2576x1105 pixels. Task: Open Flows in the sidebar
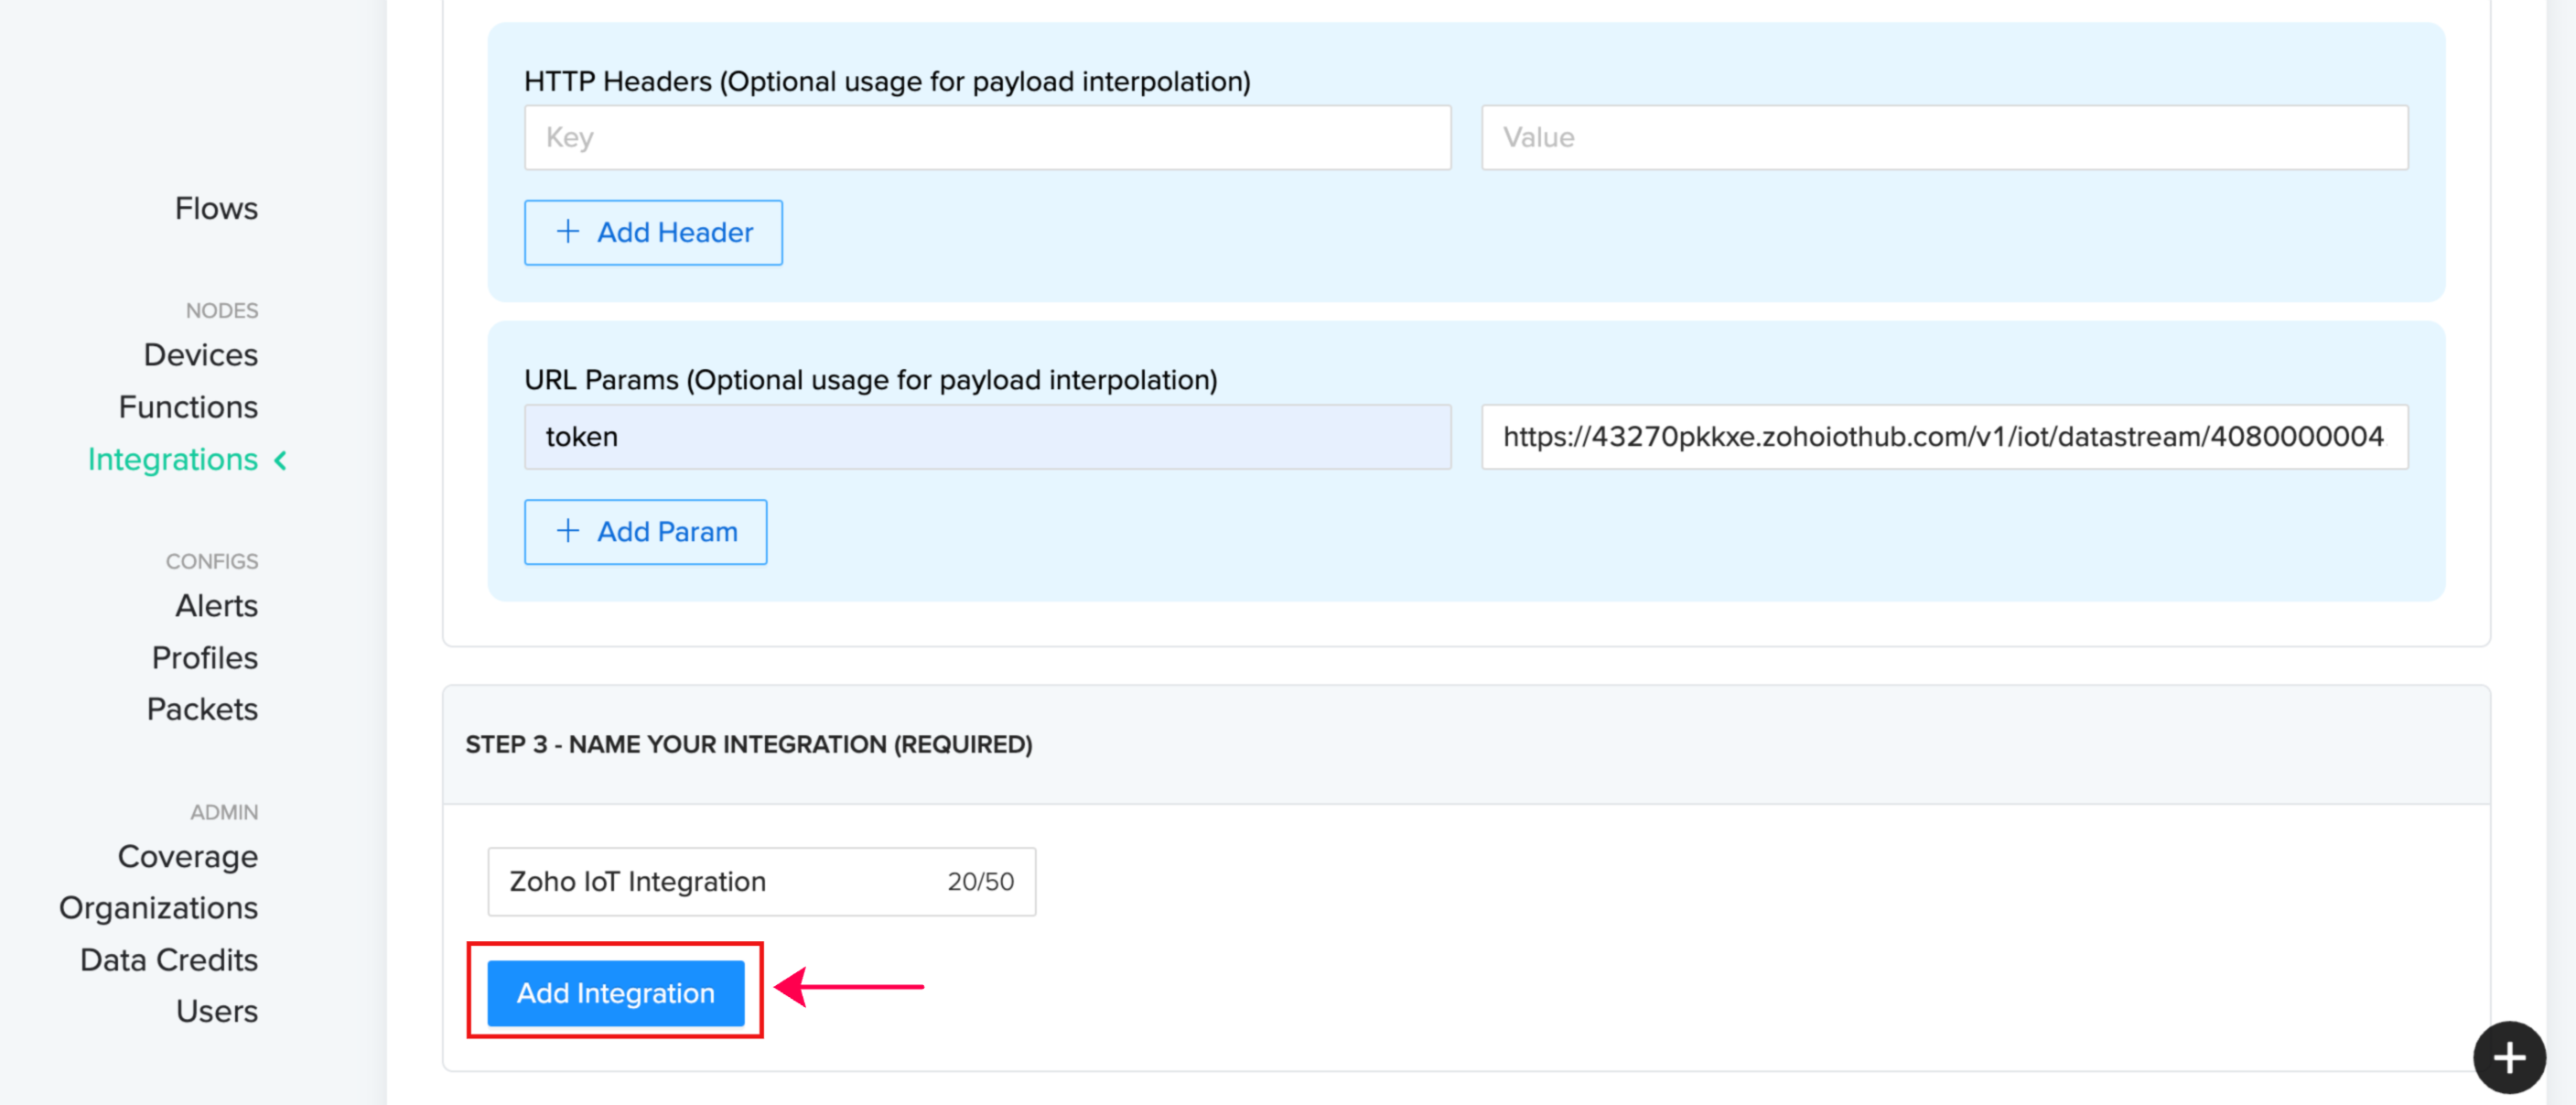click(x=216, y=208)
